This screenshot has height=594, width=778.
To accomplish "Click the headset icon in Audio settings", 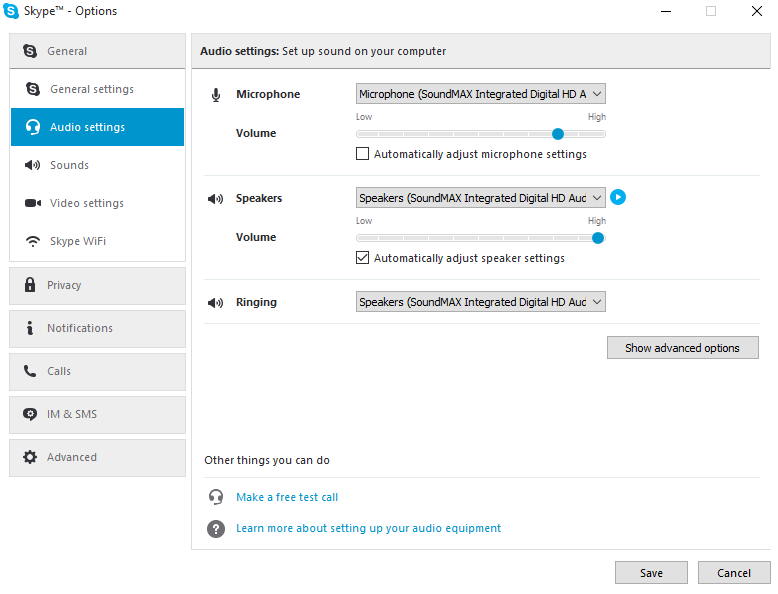I will [x=33, y=127].
